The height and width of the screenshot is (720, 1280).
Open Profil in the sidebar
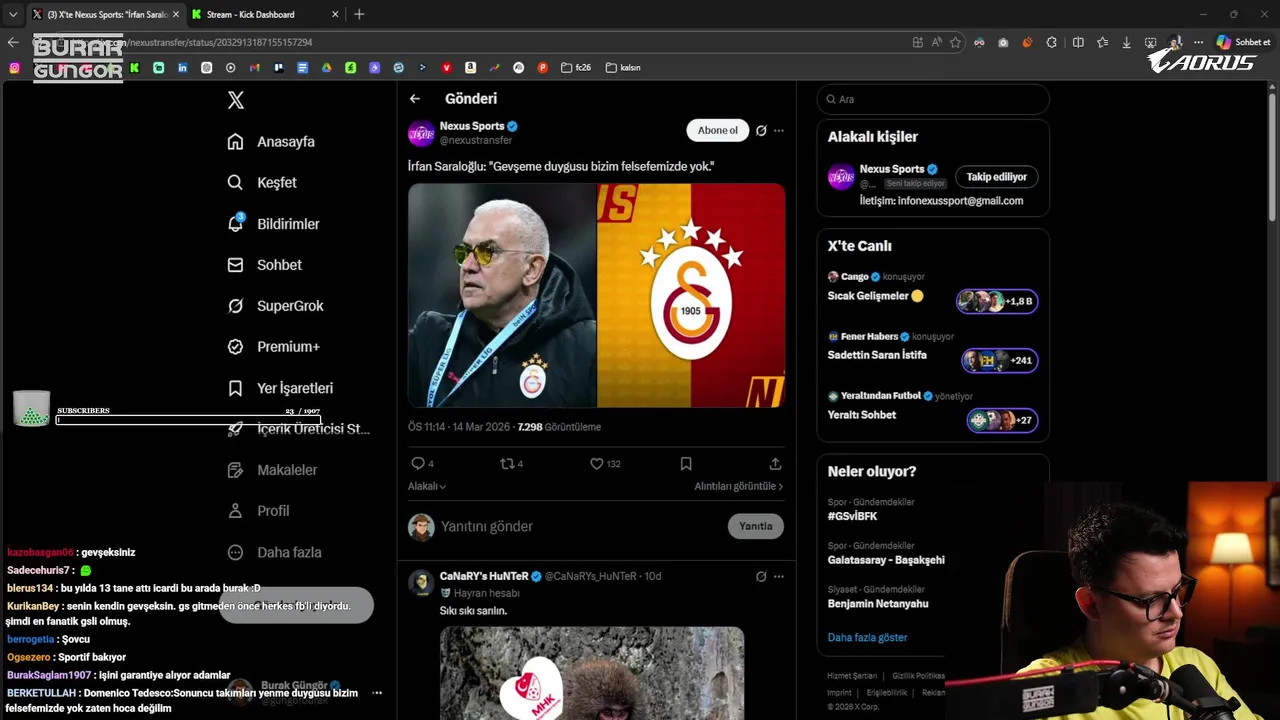pos(258,511)
